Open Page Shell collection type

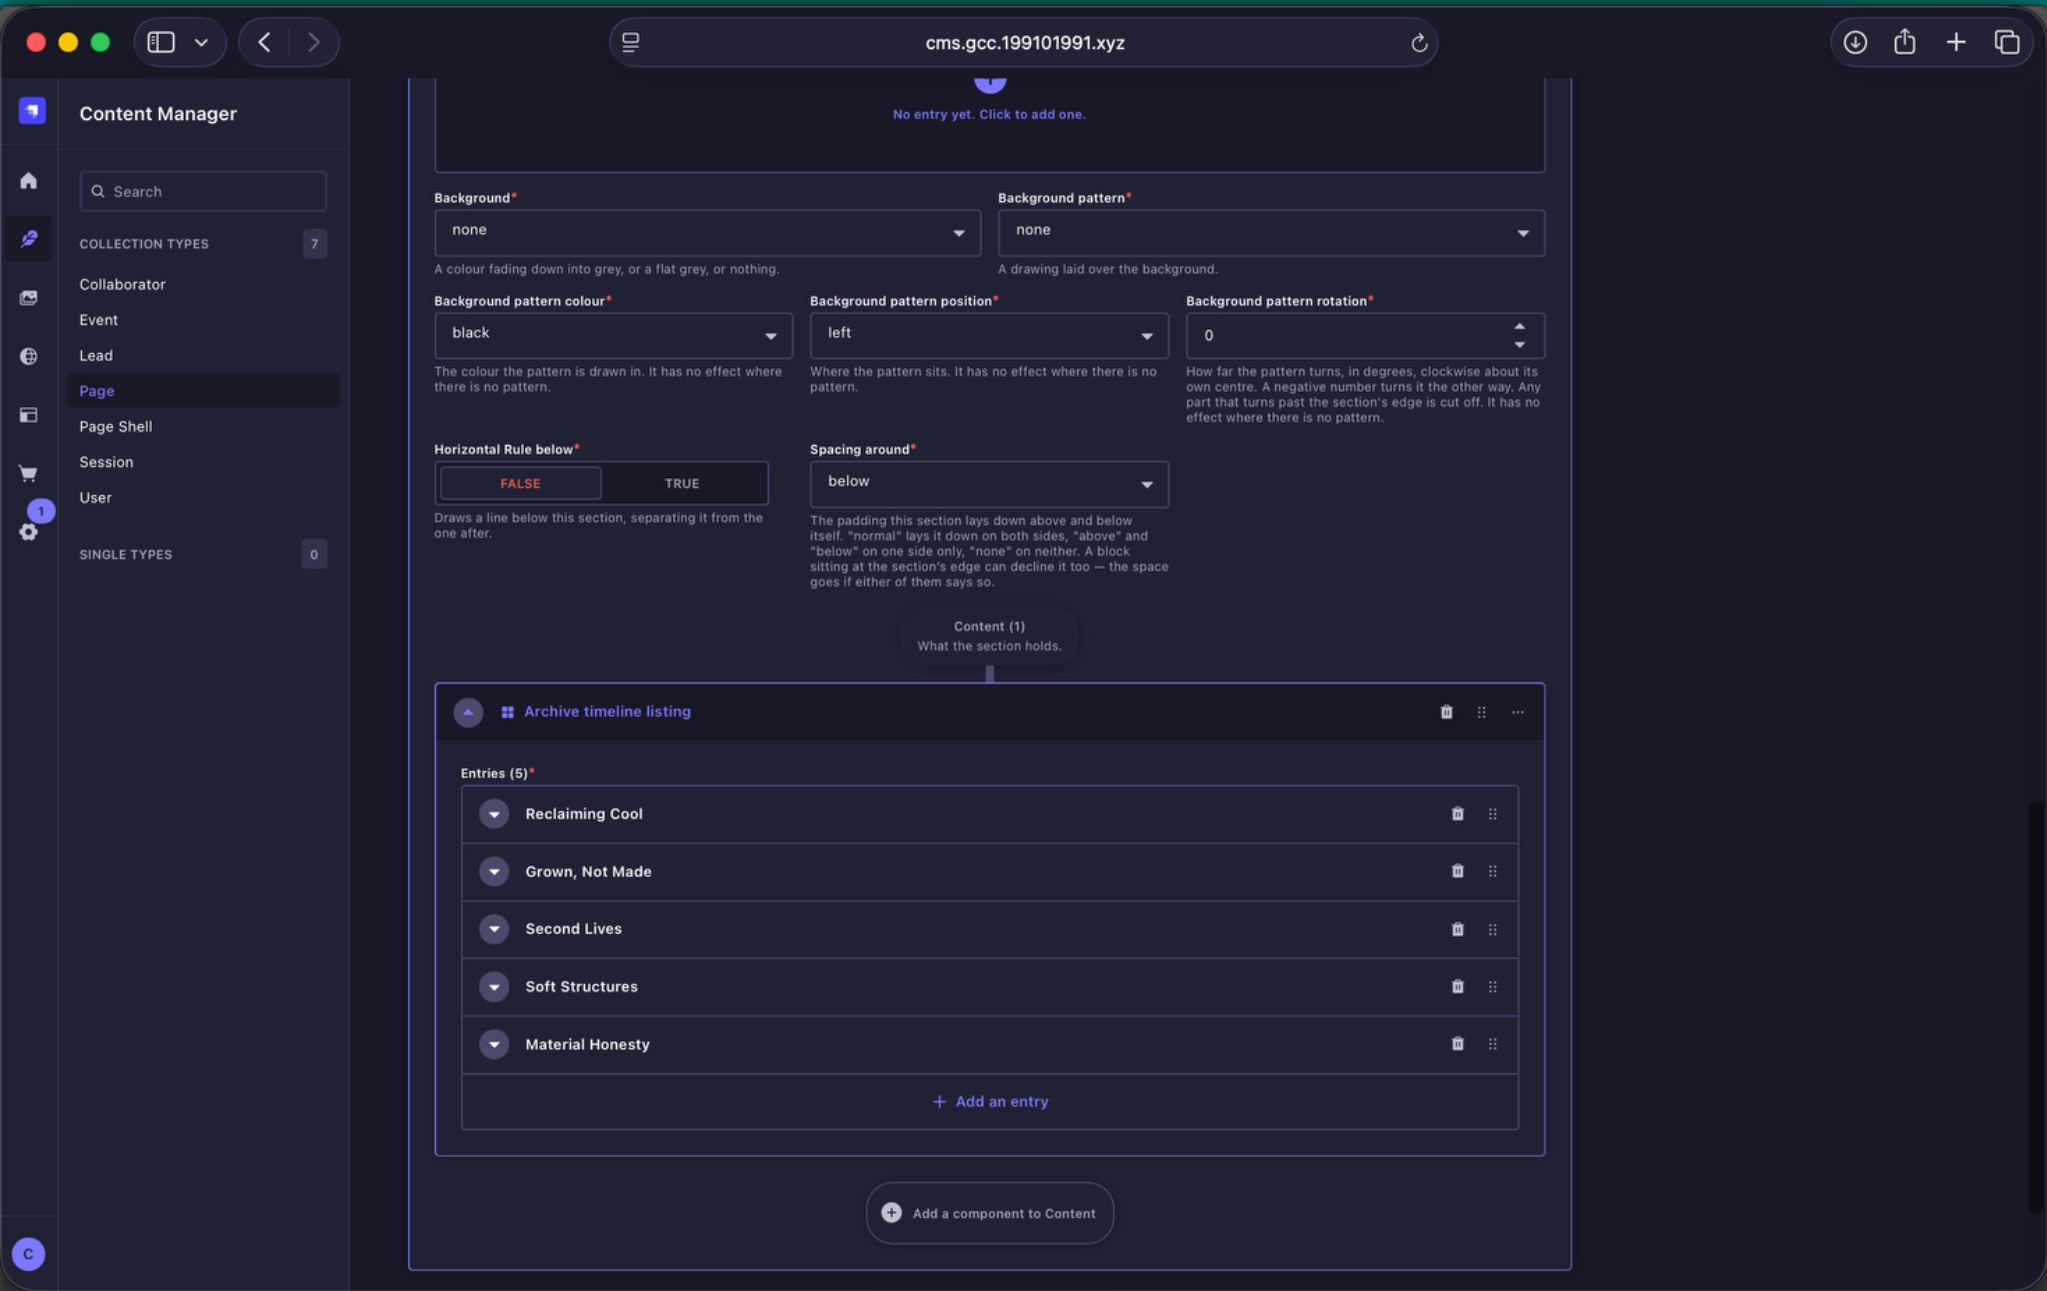(116, 426)
